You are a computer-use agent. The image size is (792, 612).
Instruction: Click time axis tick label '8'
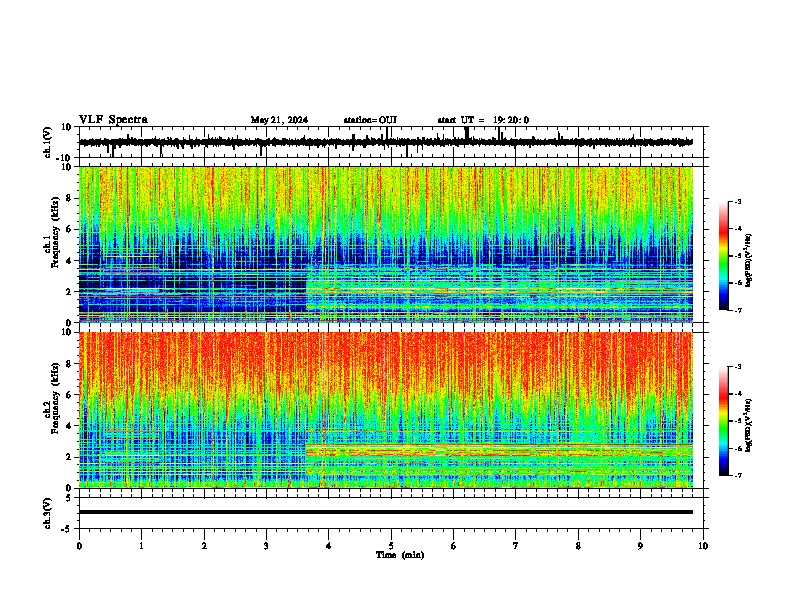[578, 546]
